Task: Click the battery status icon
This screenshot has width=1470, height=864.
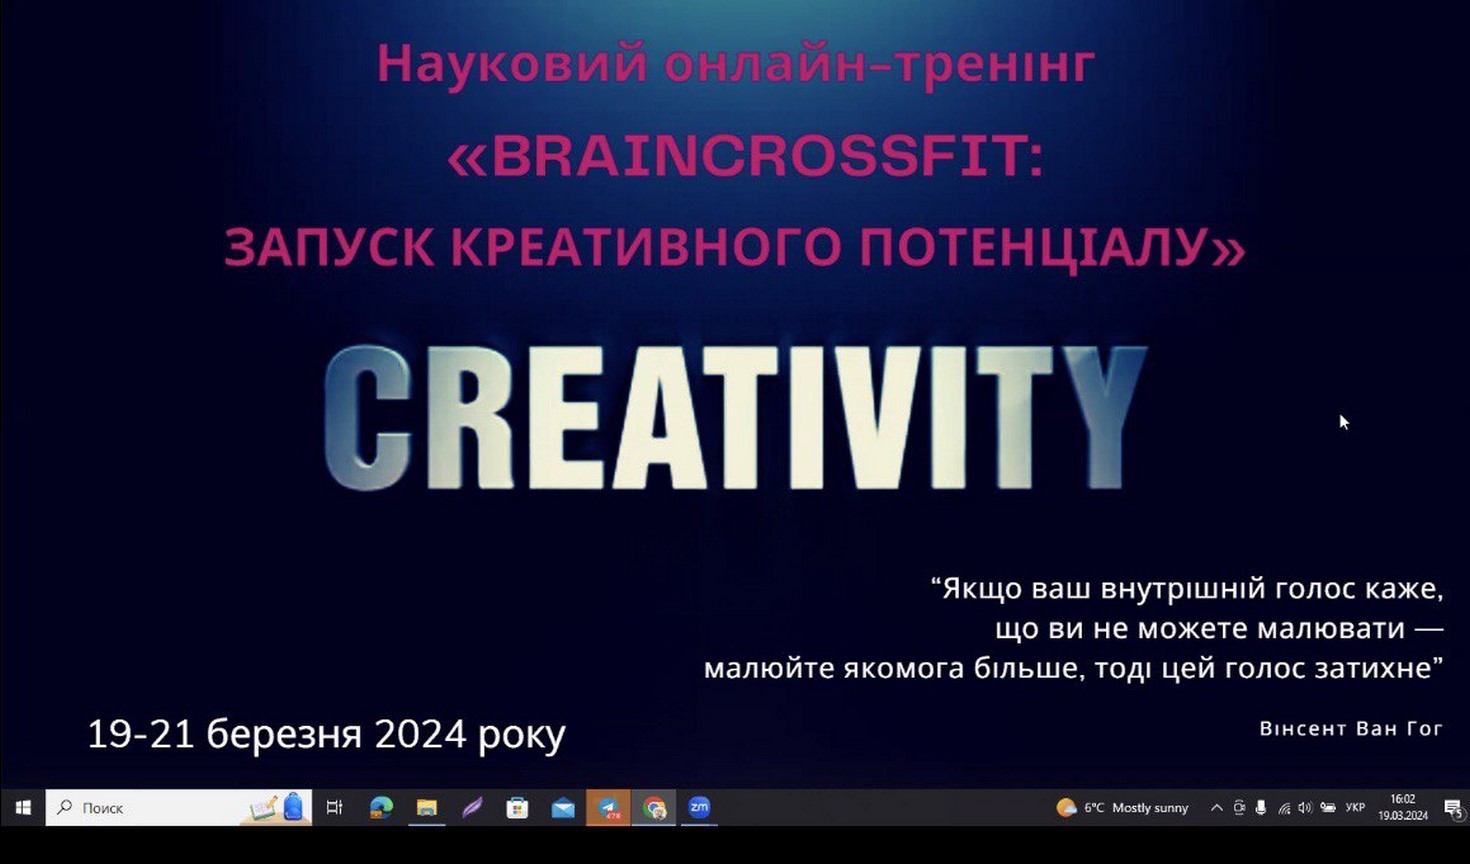Action: (1328, 807)
